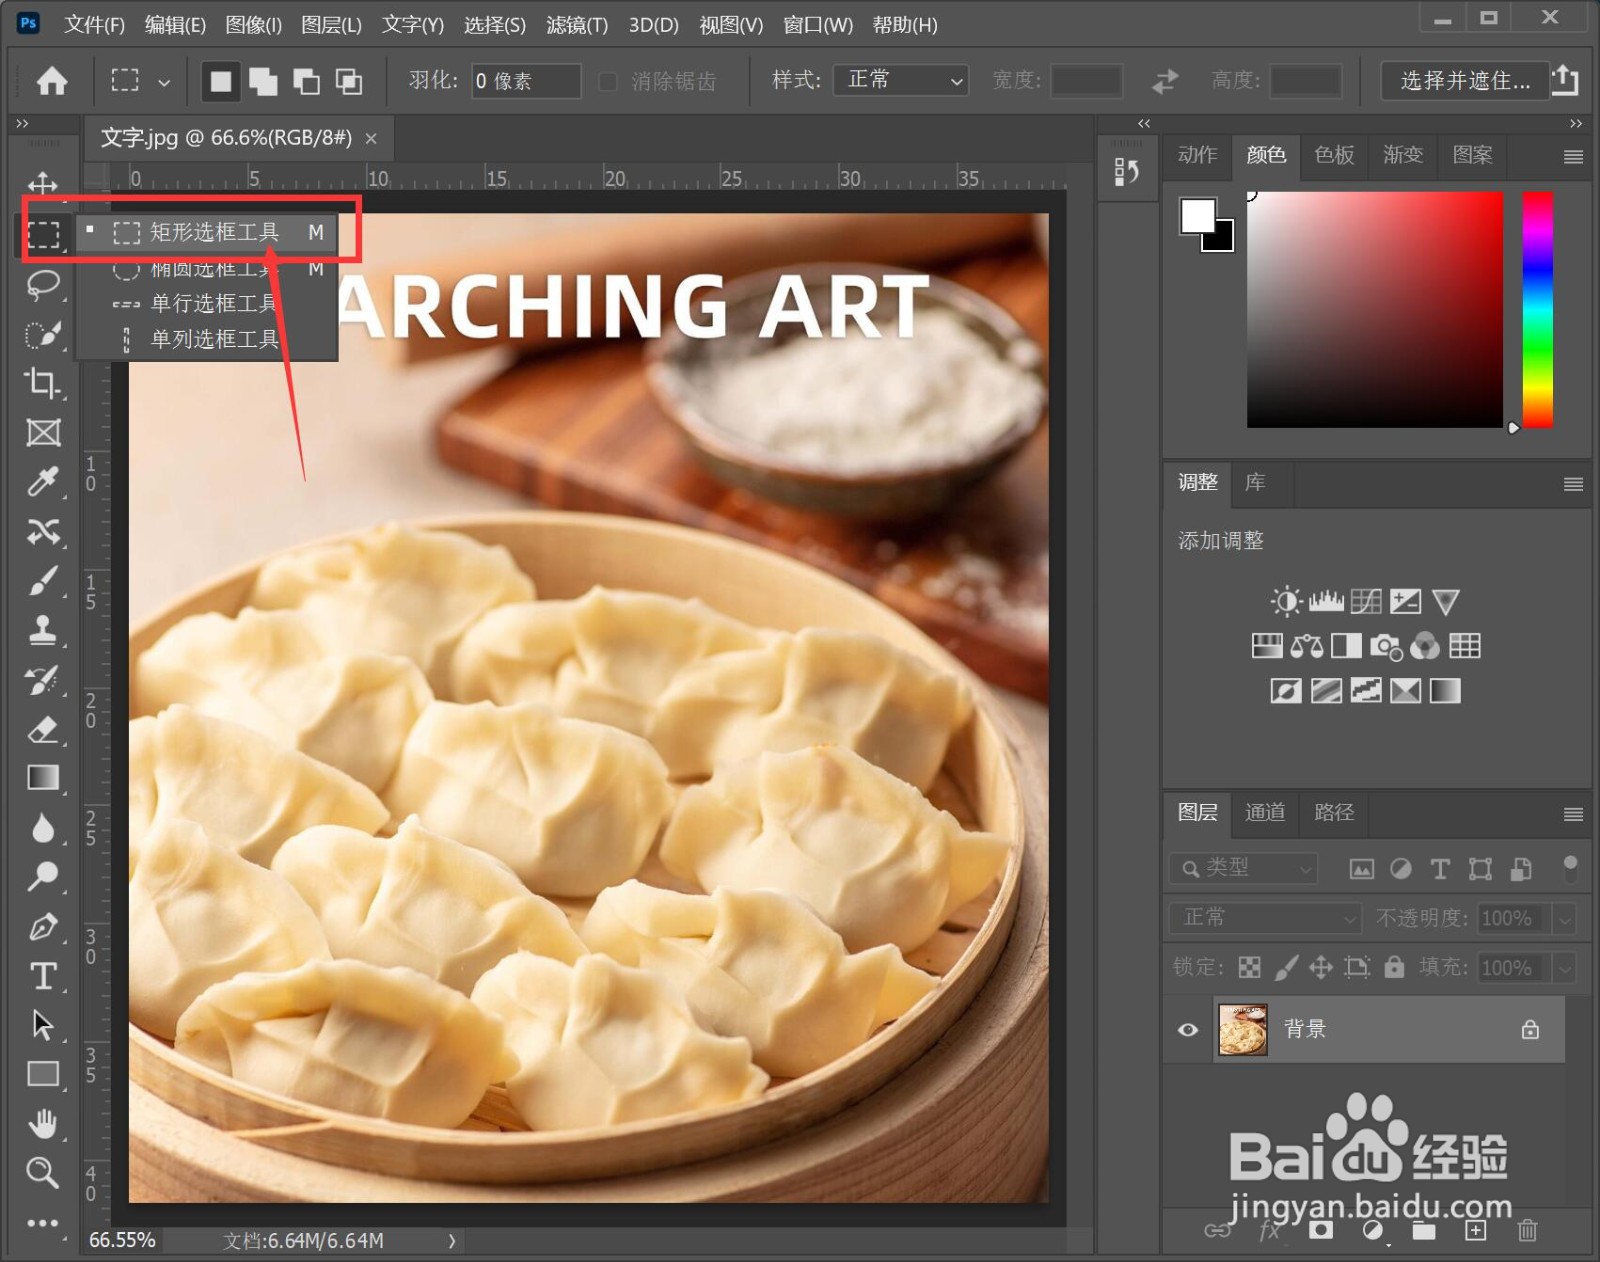This screenshot has width=1600, height=1262.
Task: Switch to the 色板 tab
Action: [x=1334, y=155]
